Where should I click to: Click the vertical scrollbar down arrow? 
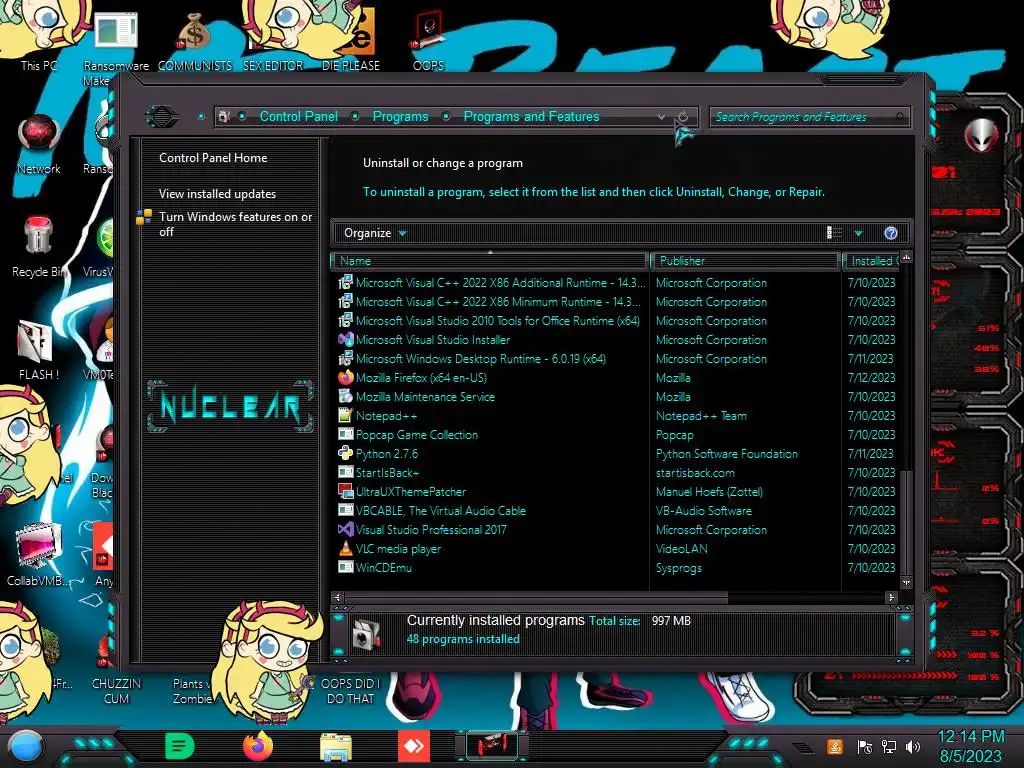[906, 582]
